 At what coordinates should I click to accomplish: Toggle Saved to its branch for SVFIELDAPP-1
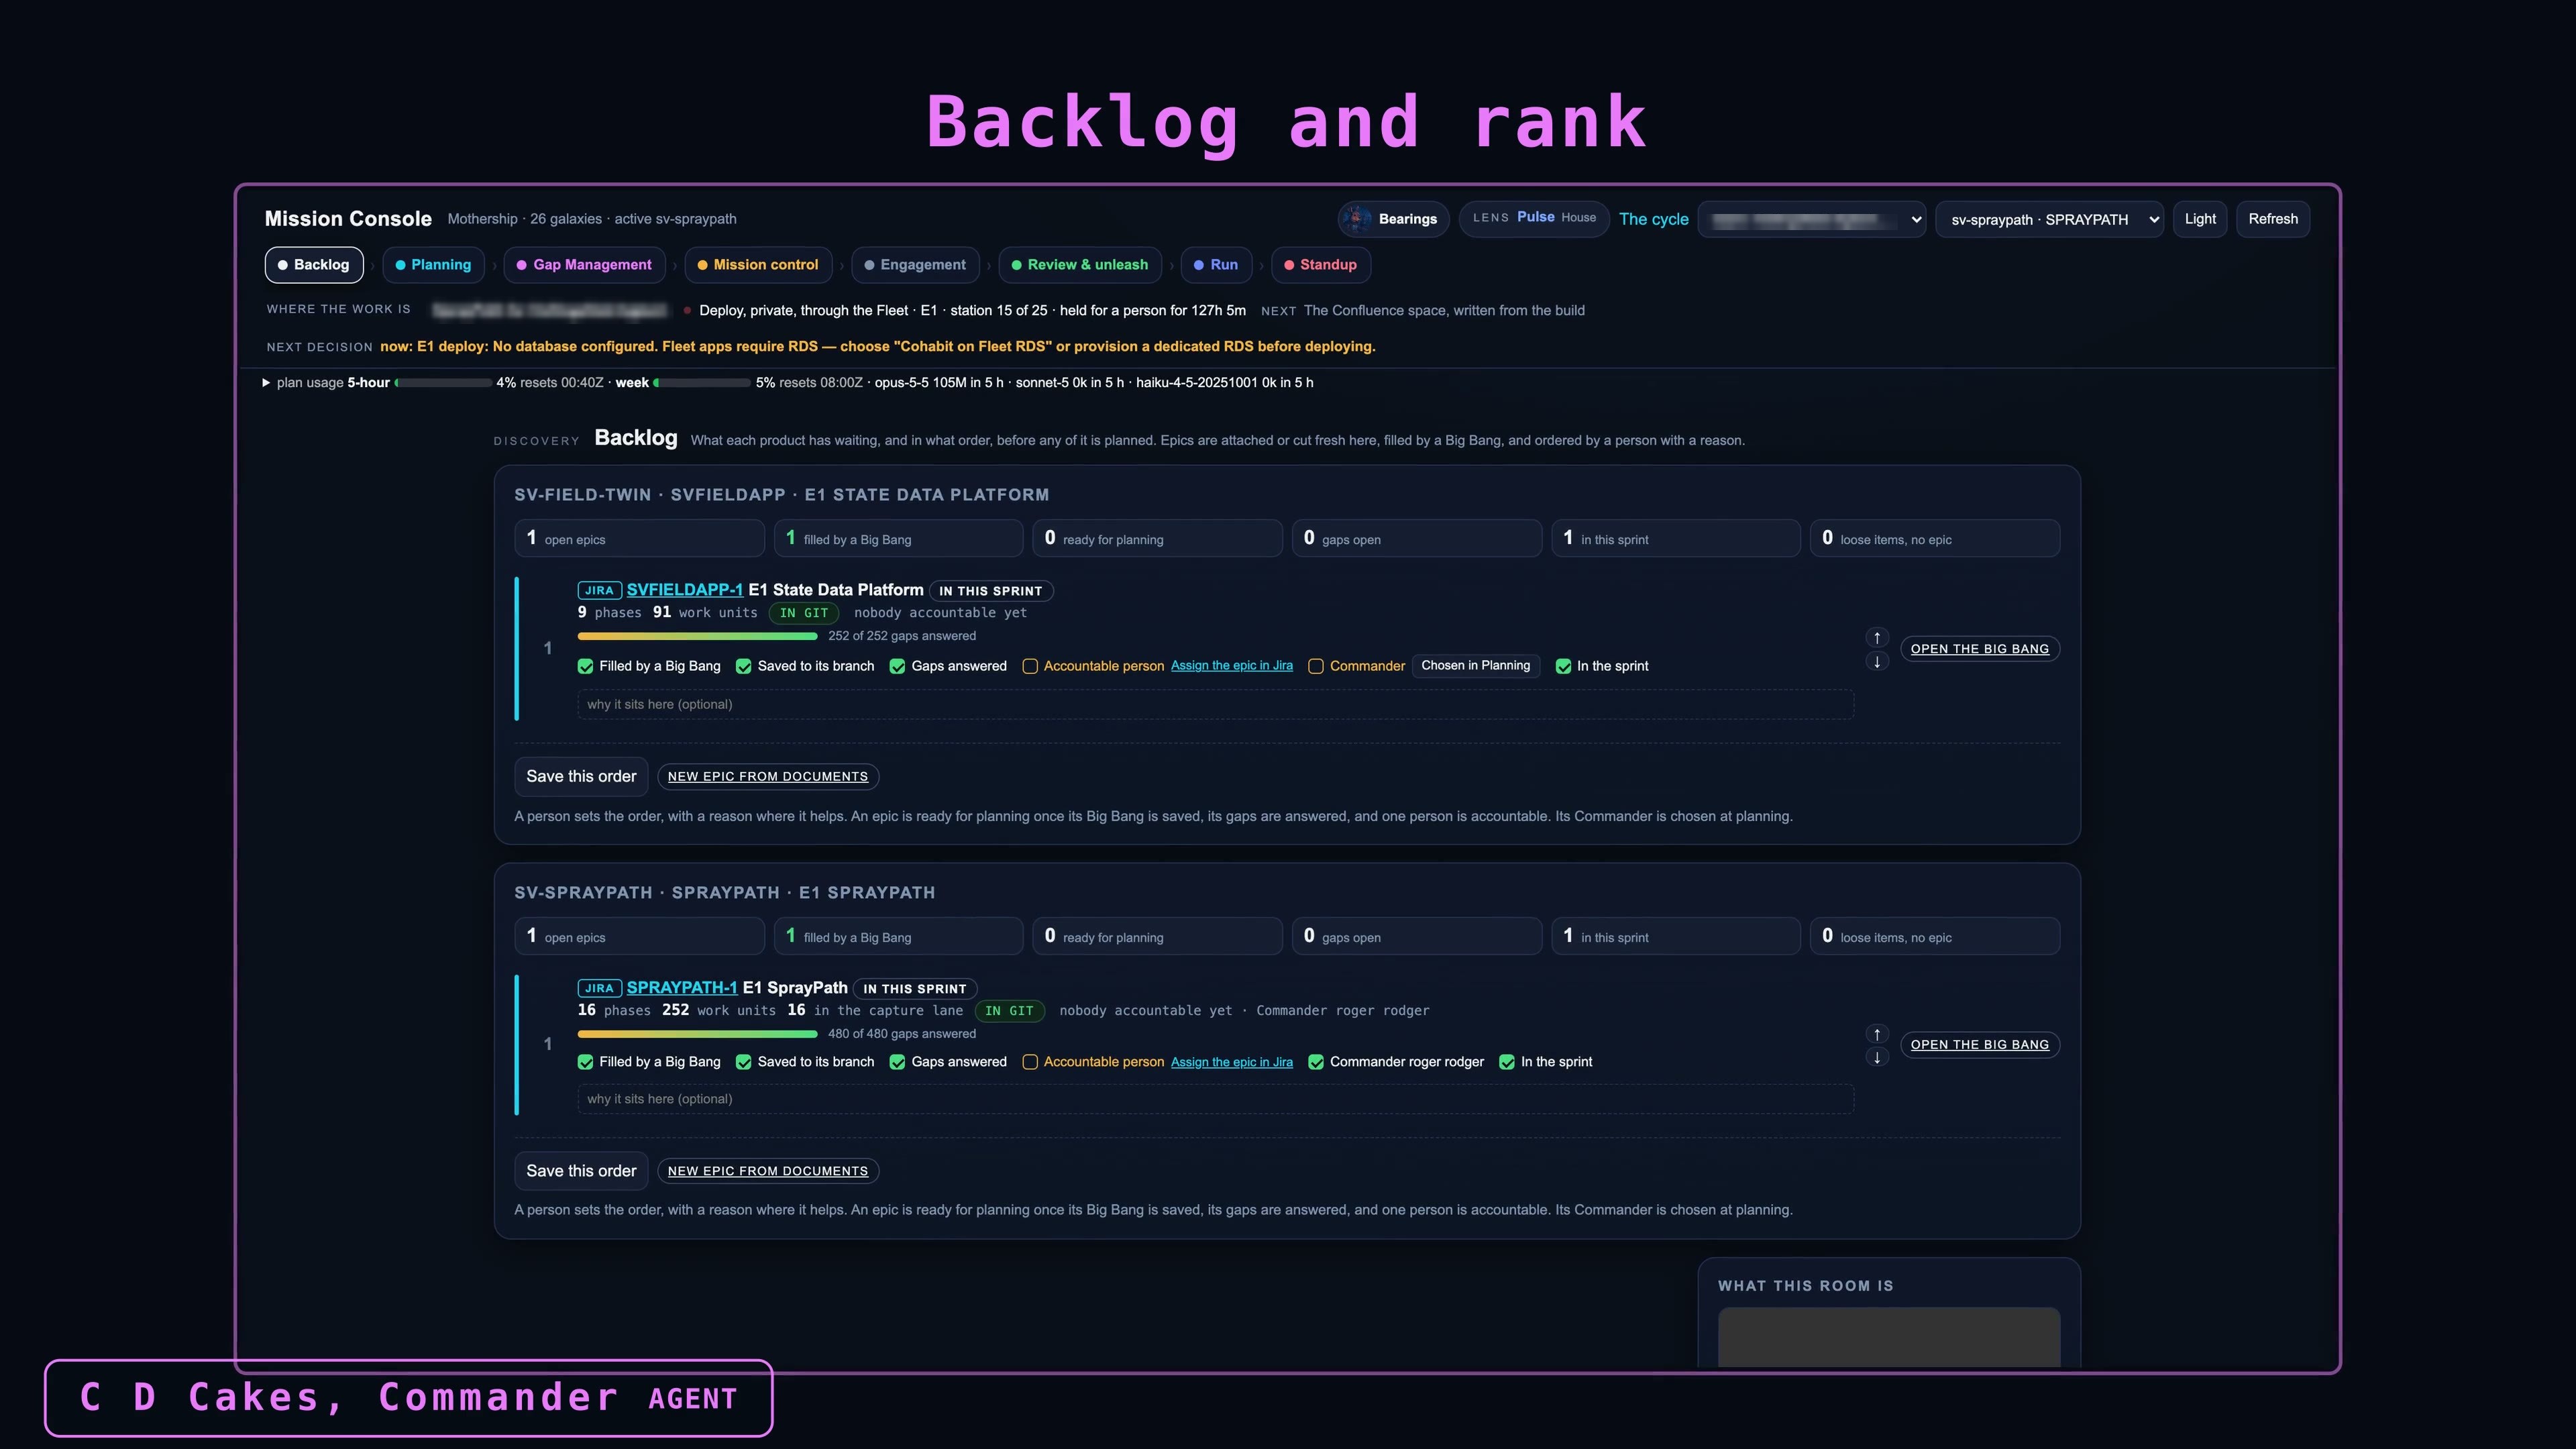(744, 667)
